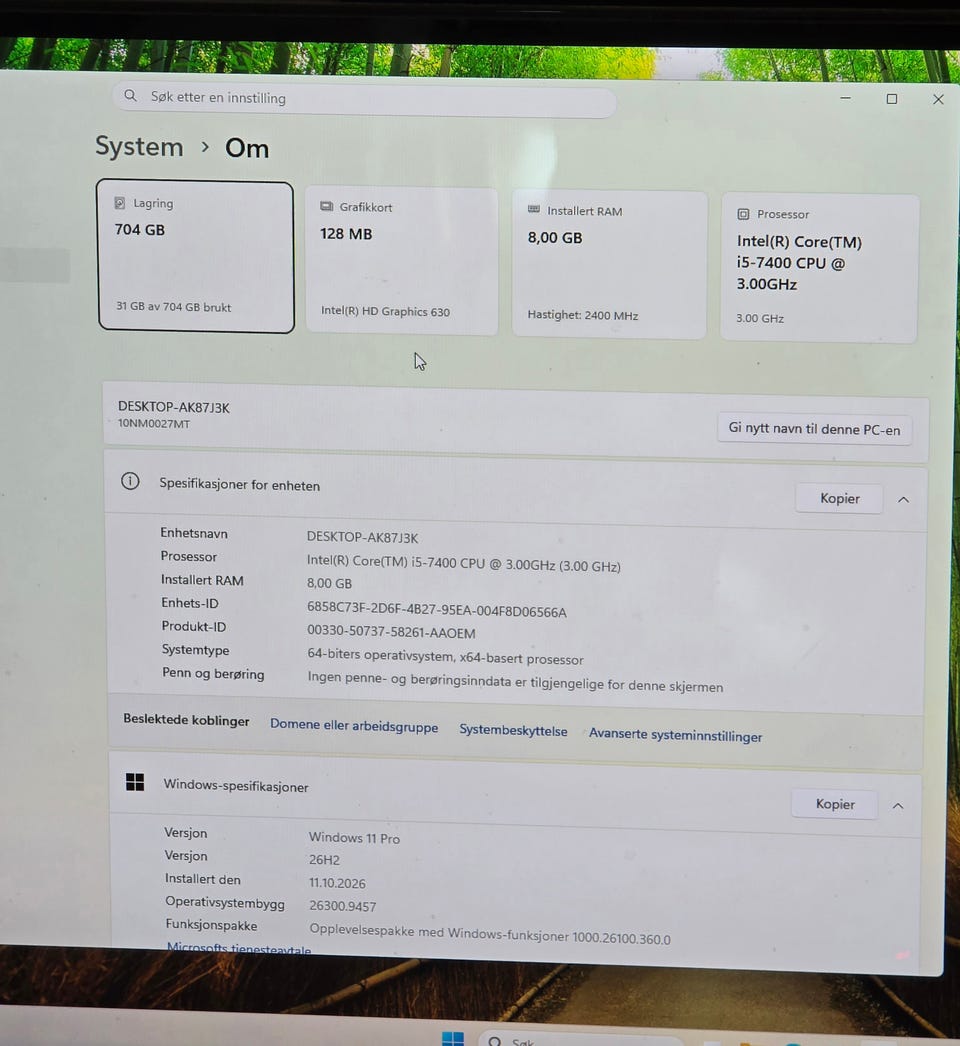This screenshot has width=960, height=1046.
Task: Open Microsofts tjenesteavtale link
Action: 239,949
